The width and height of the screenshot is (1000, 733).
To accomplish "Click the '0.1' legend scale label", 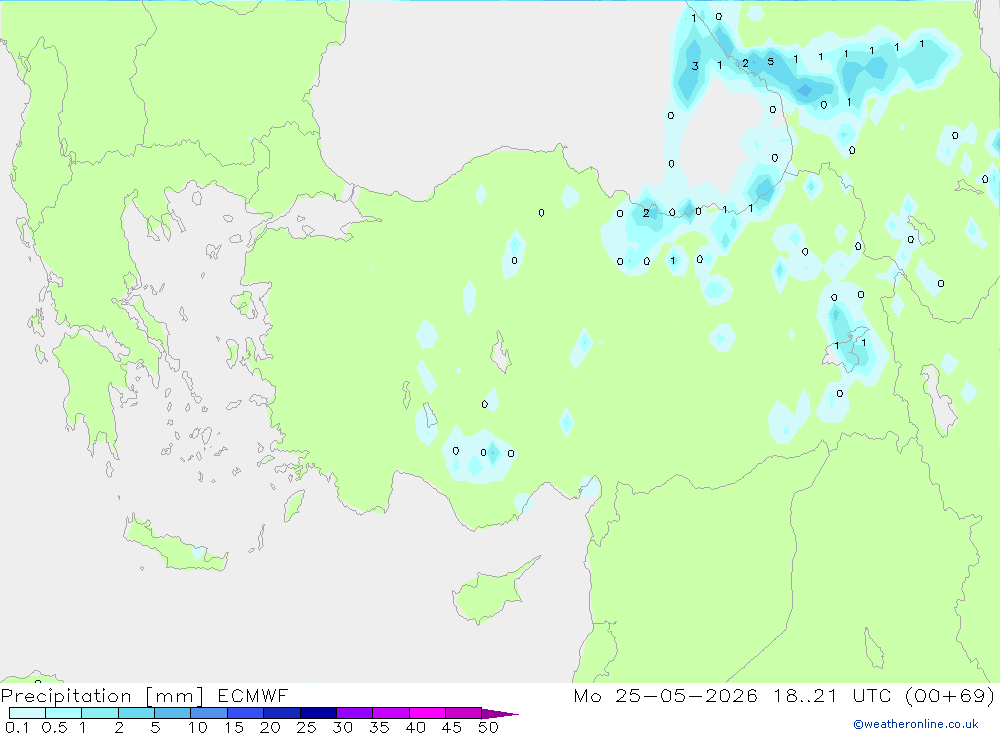I will coord(17,727).
